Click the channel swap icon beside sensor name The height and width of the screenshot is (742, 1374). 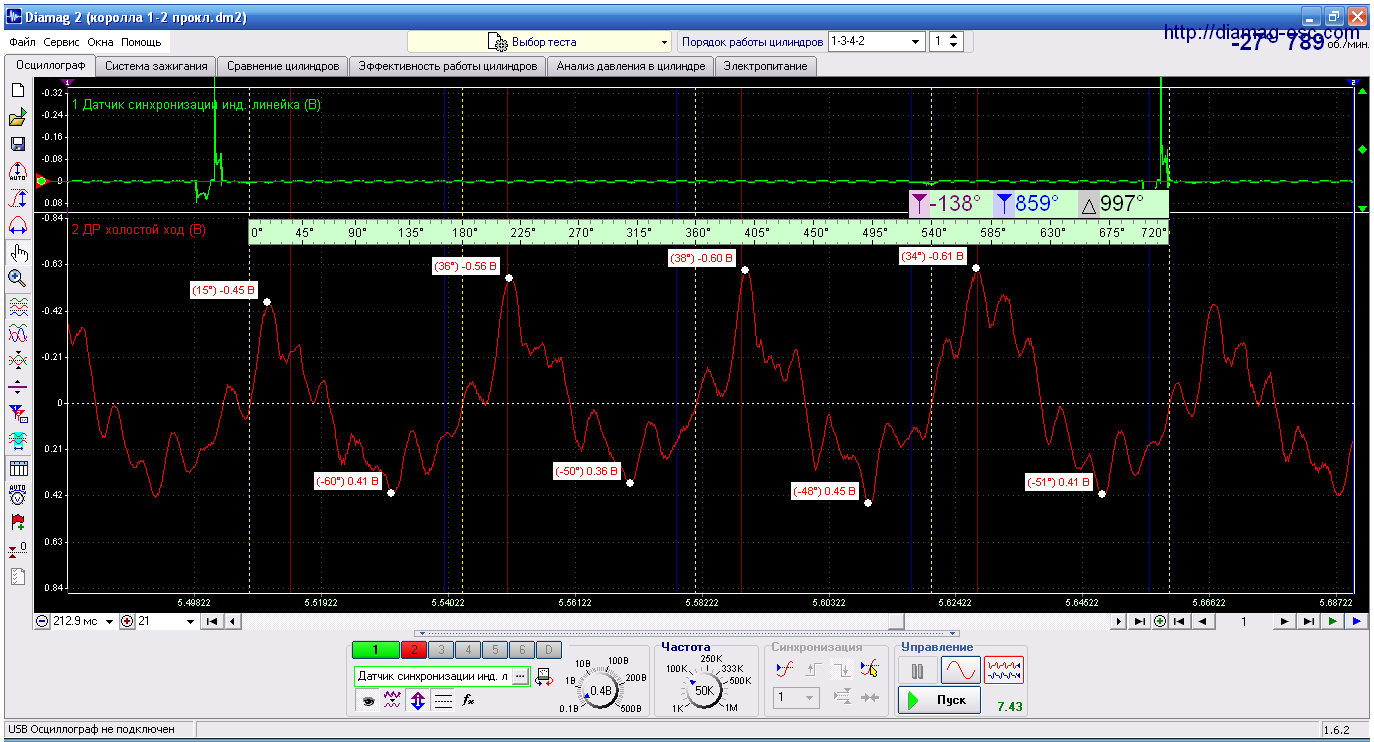click(544, 677)
